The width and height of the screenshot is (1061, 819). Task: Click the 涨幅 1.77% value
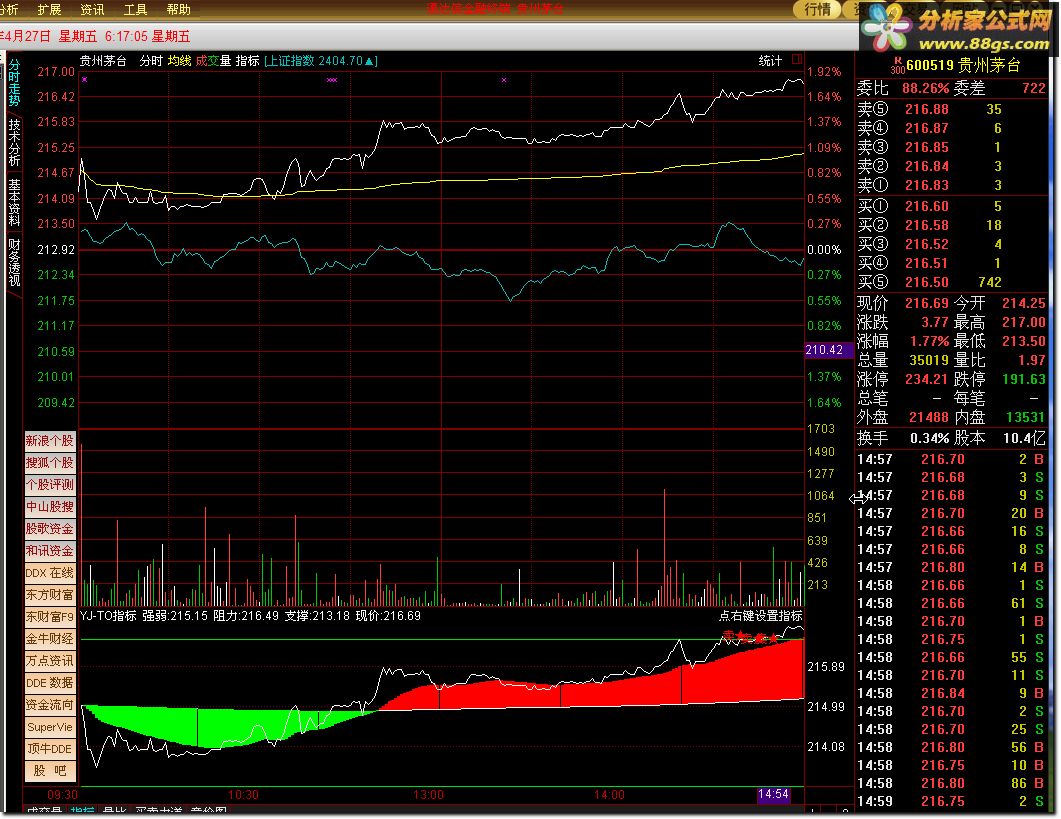[929, 341]
